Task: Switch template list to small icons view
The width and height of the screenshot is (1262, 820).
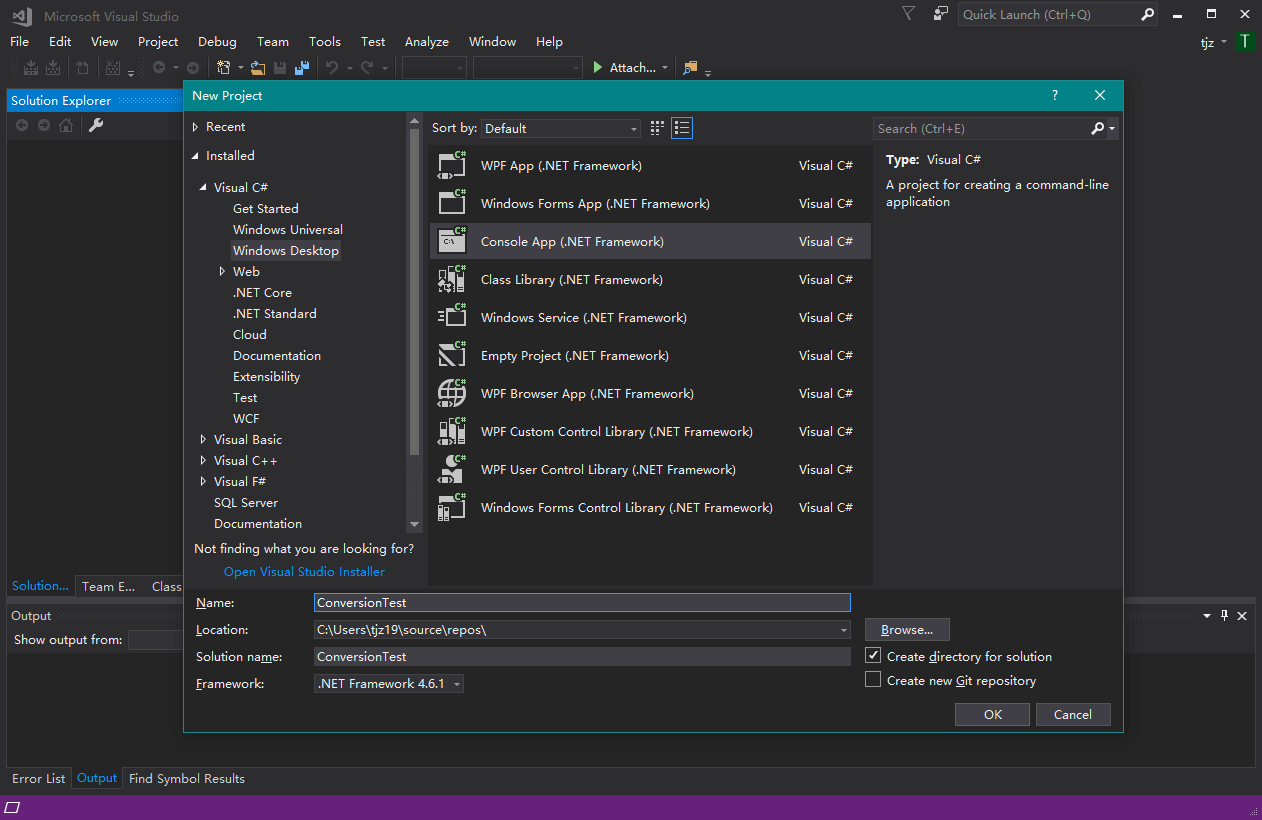Action: 657,128
